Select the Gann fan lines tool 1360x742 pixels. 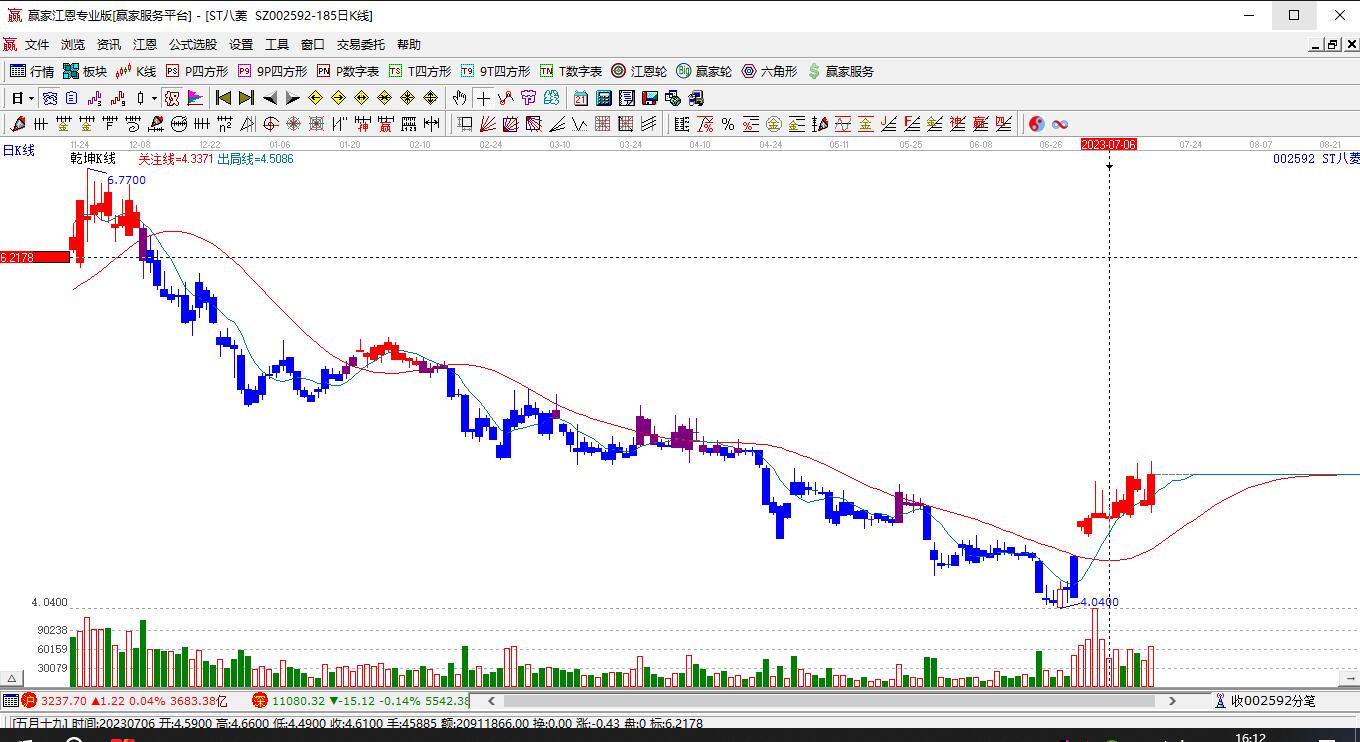point(488,124)
